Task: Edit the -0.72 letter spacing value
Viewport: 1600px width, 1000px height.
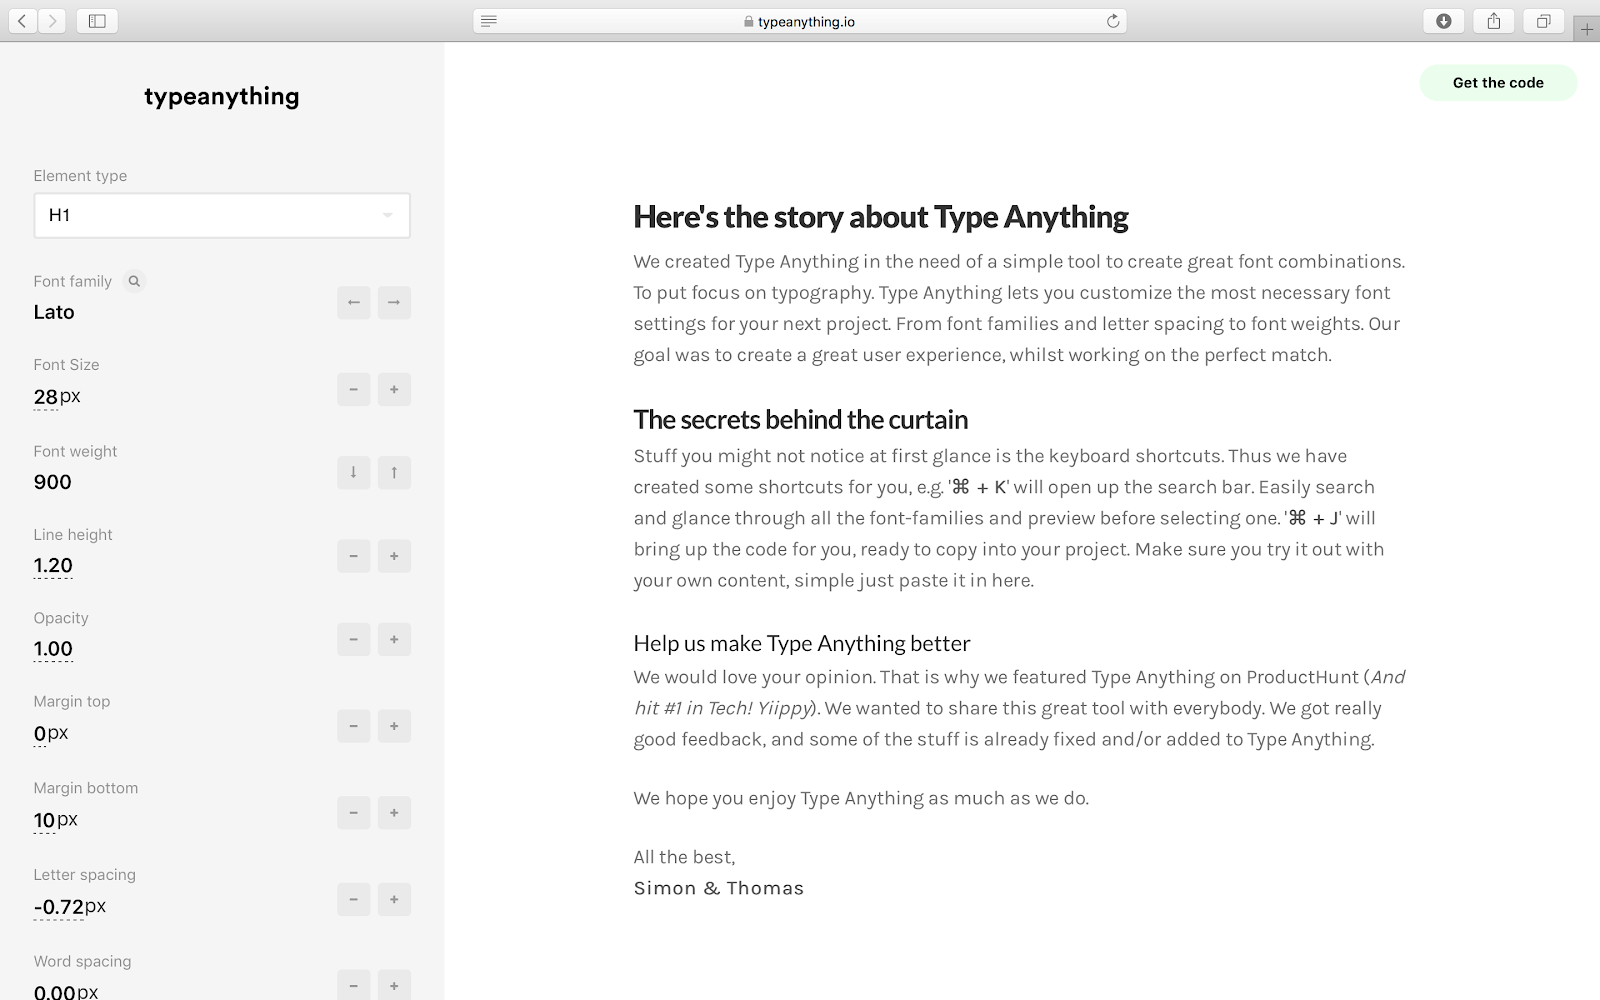Action: pyautogui.click(x=58, y=908)
